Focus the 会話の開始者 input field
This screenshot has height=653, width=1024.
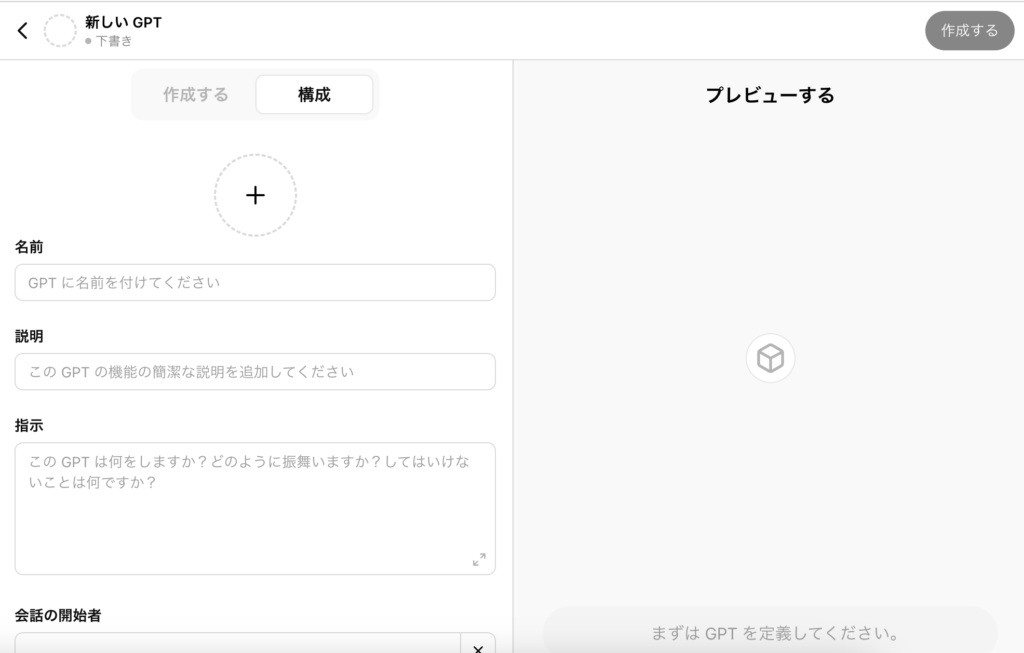pos(237,644)
